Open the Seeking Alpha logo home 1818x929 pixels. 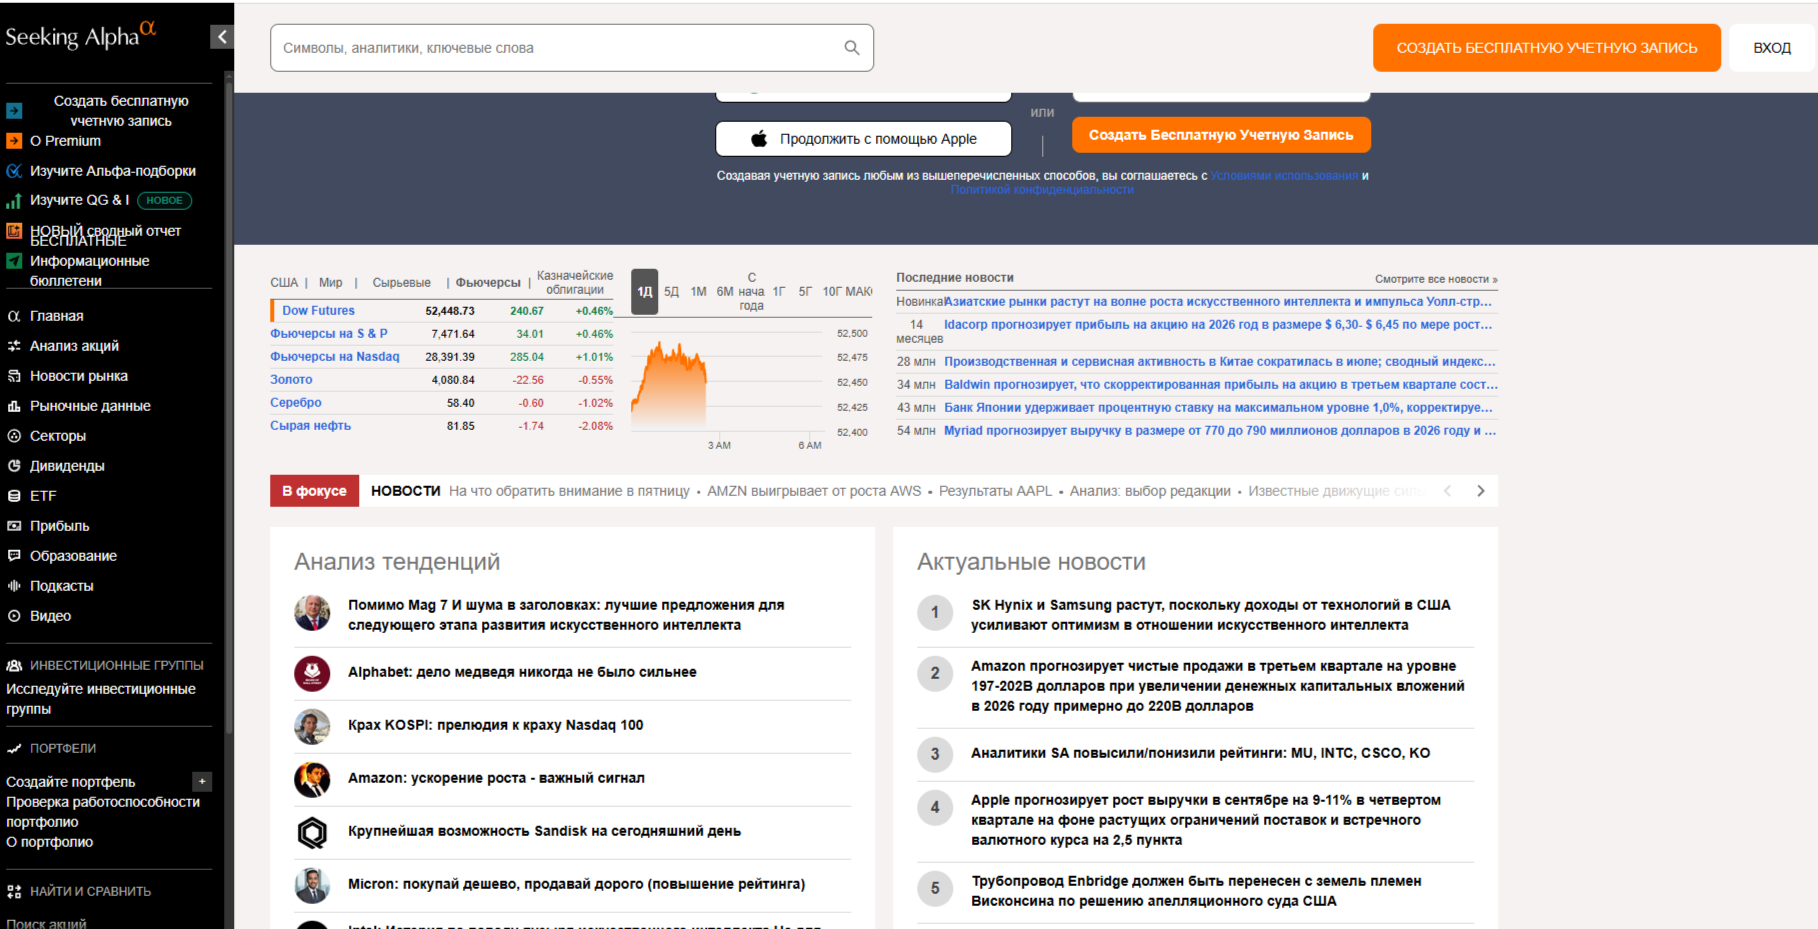coord(81,35)
